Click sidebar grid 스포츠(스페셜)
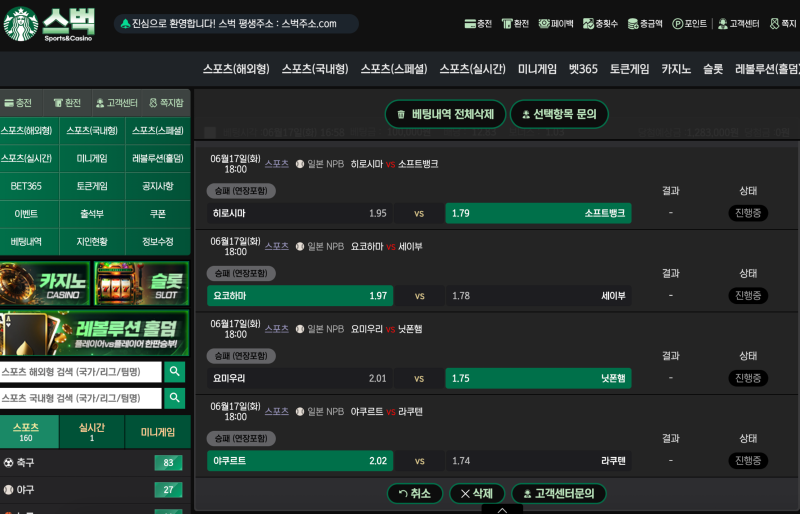 point(158,131)
